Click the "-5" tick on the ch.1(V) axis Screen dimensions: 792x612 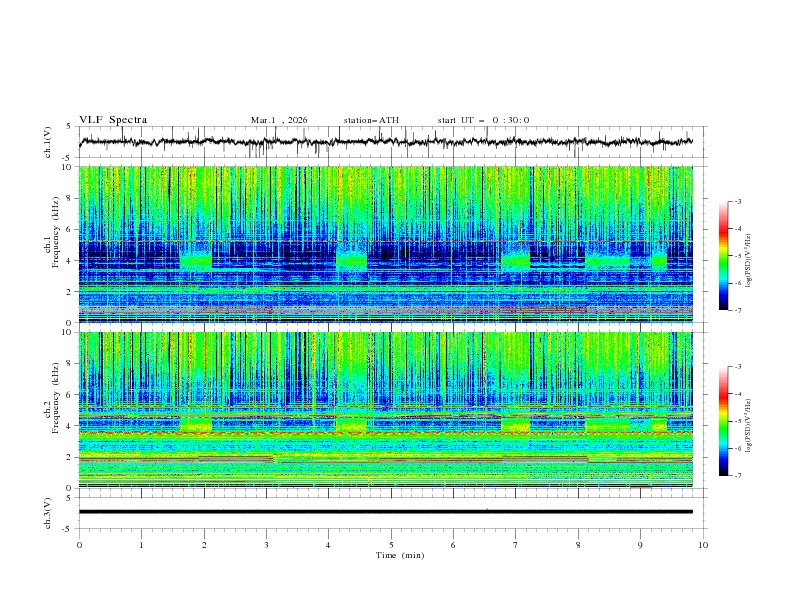(68, 158)
